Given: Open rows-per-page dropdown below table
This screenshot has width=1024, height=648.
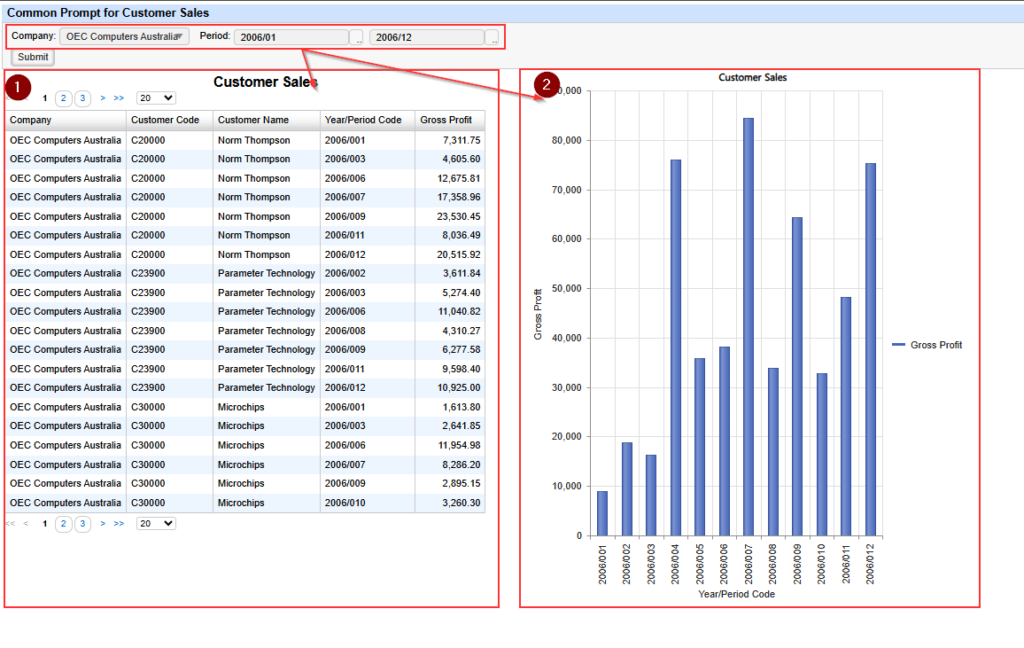Looking at the screenshot, I should click(x=155, y=523).
